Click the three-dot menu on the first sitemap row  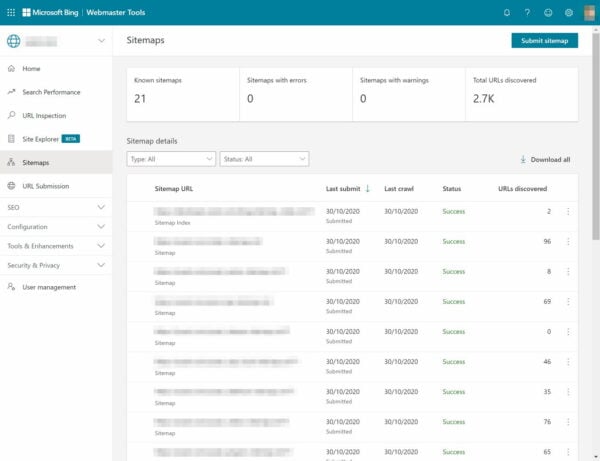click(568, 212)
